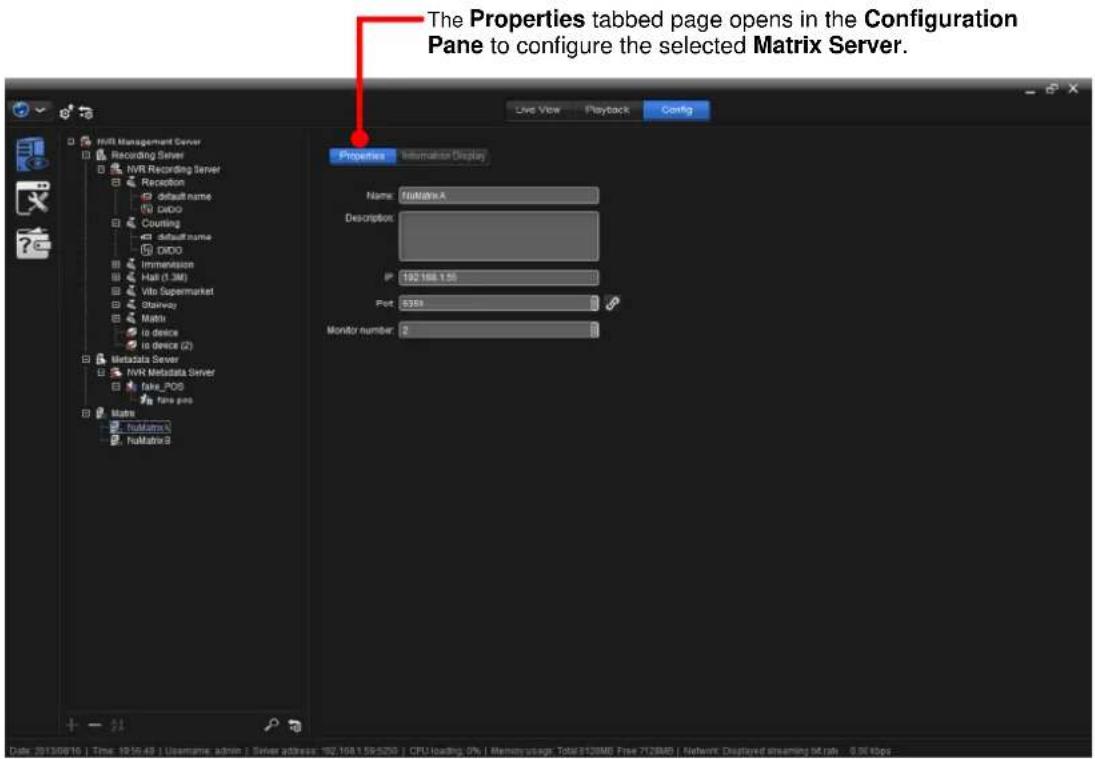Open the wrench and screwdriver tools sidebar icon
Viewport: 1095px width, 759px height.
(33, 199)
